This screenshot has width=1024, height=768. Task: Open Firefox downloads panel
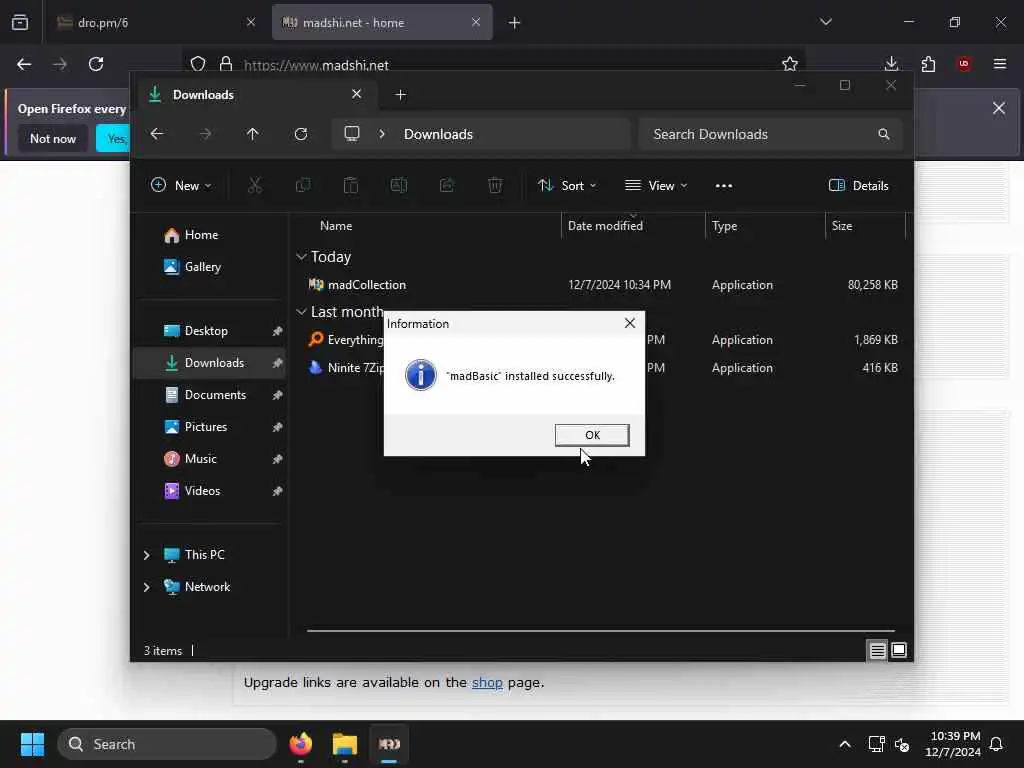pyautogui.click(x=891, y=64)
